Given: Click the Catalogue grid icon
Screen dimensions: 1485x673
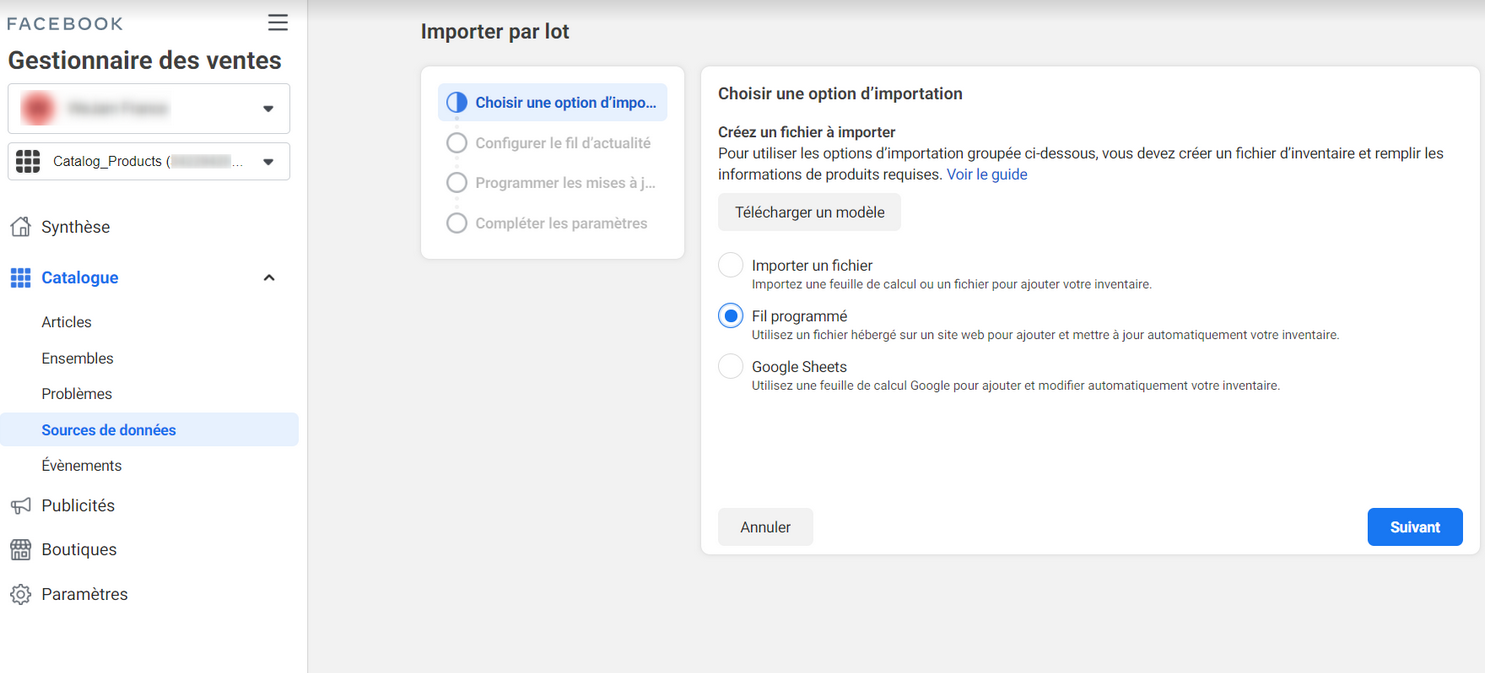Looking at the screenshot, I should click(x=20, y=278).
